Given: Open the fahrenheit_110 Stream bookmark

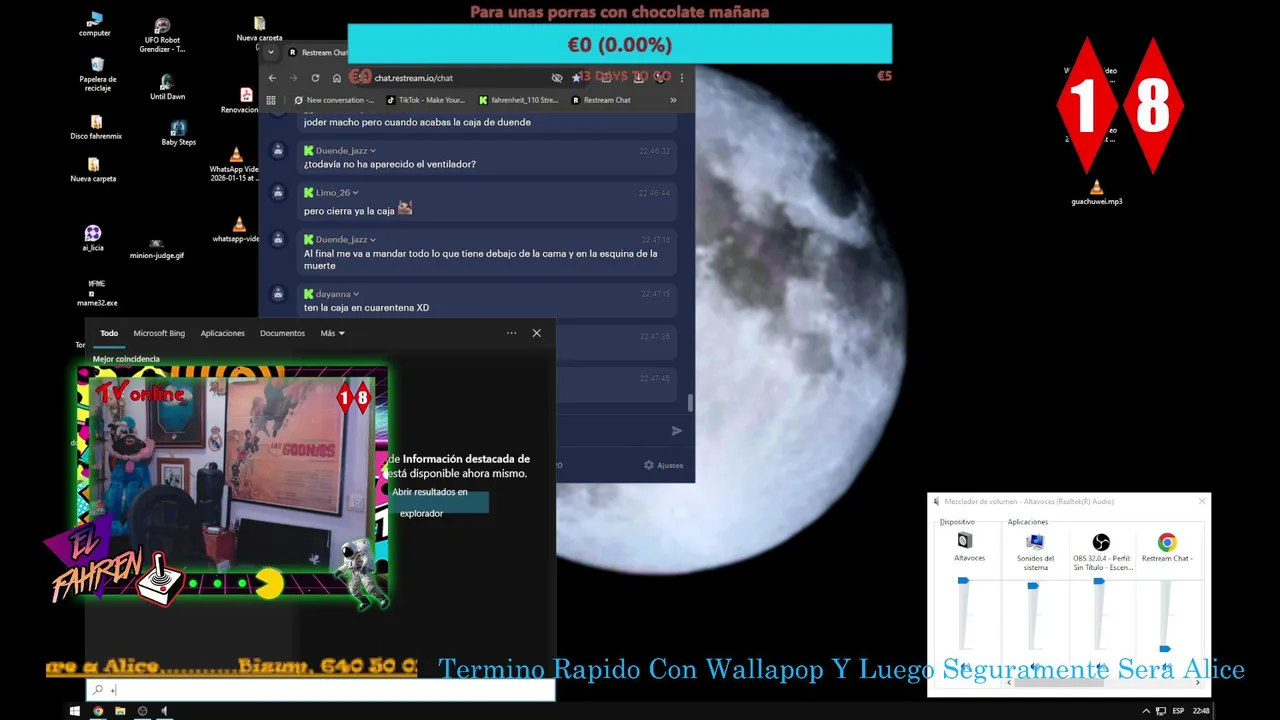Looking at the screenshot, I should tap(518, 100).
